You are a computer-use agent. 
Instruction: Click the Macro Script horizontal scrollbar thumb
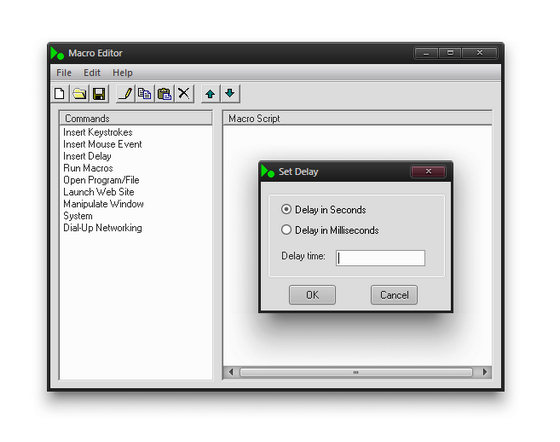click(356, 372)
